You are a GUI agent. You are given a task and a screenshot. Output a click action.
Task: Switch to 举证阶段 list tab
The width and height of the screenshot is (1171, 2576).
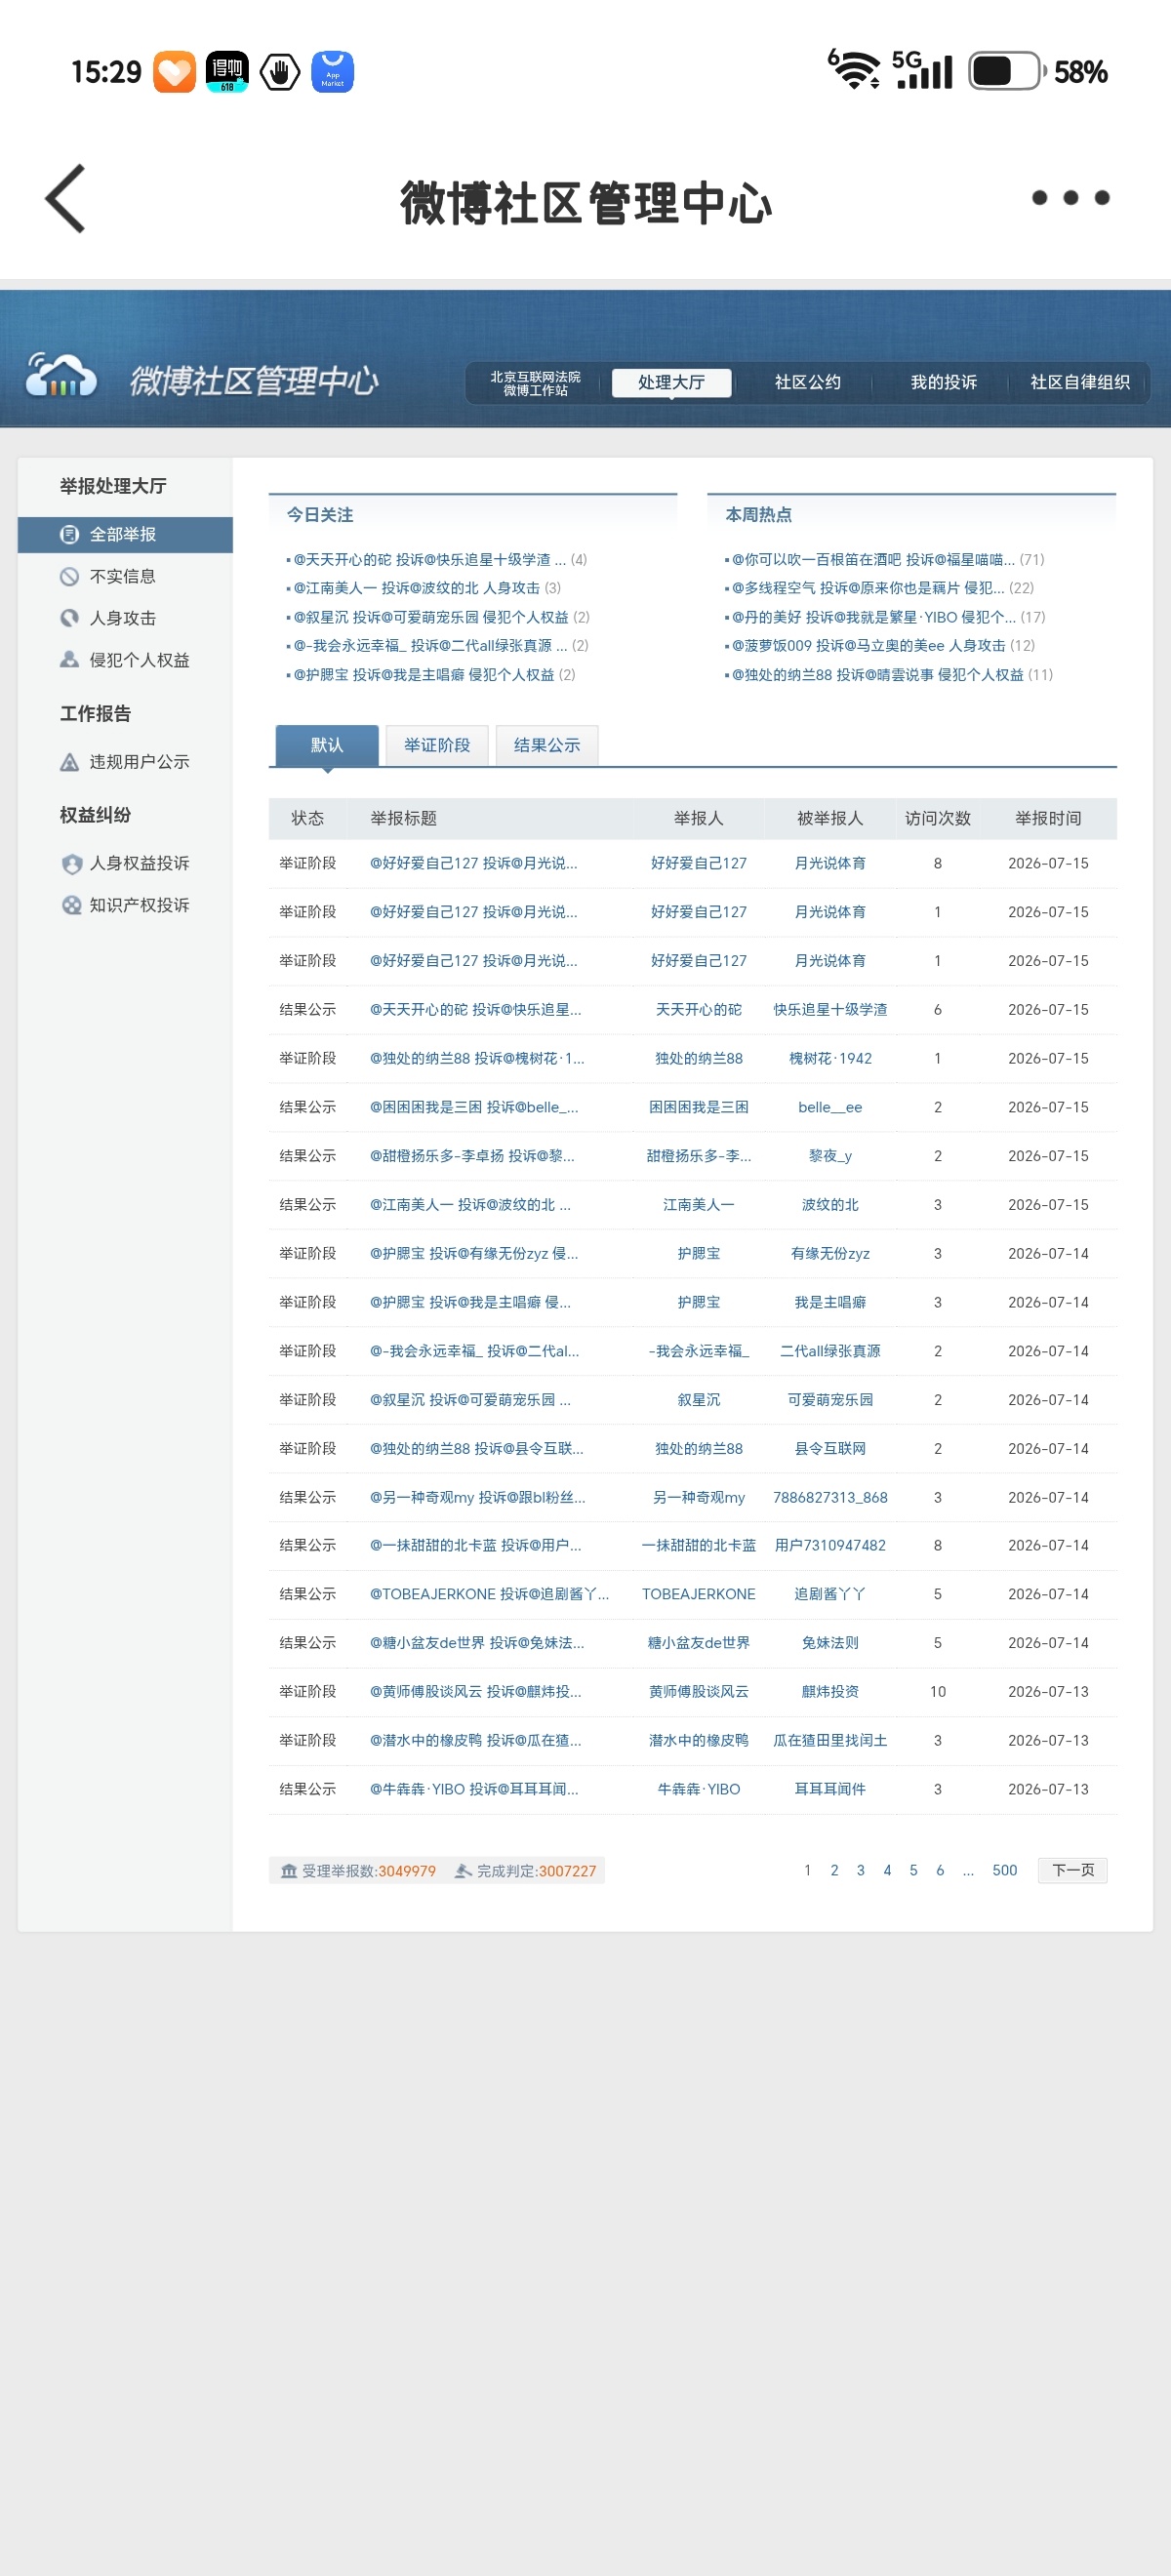[437, 746]
